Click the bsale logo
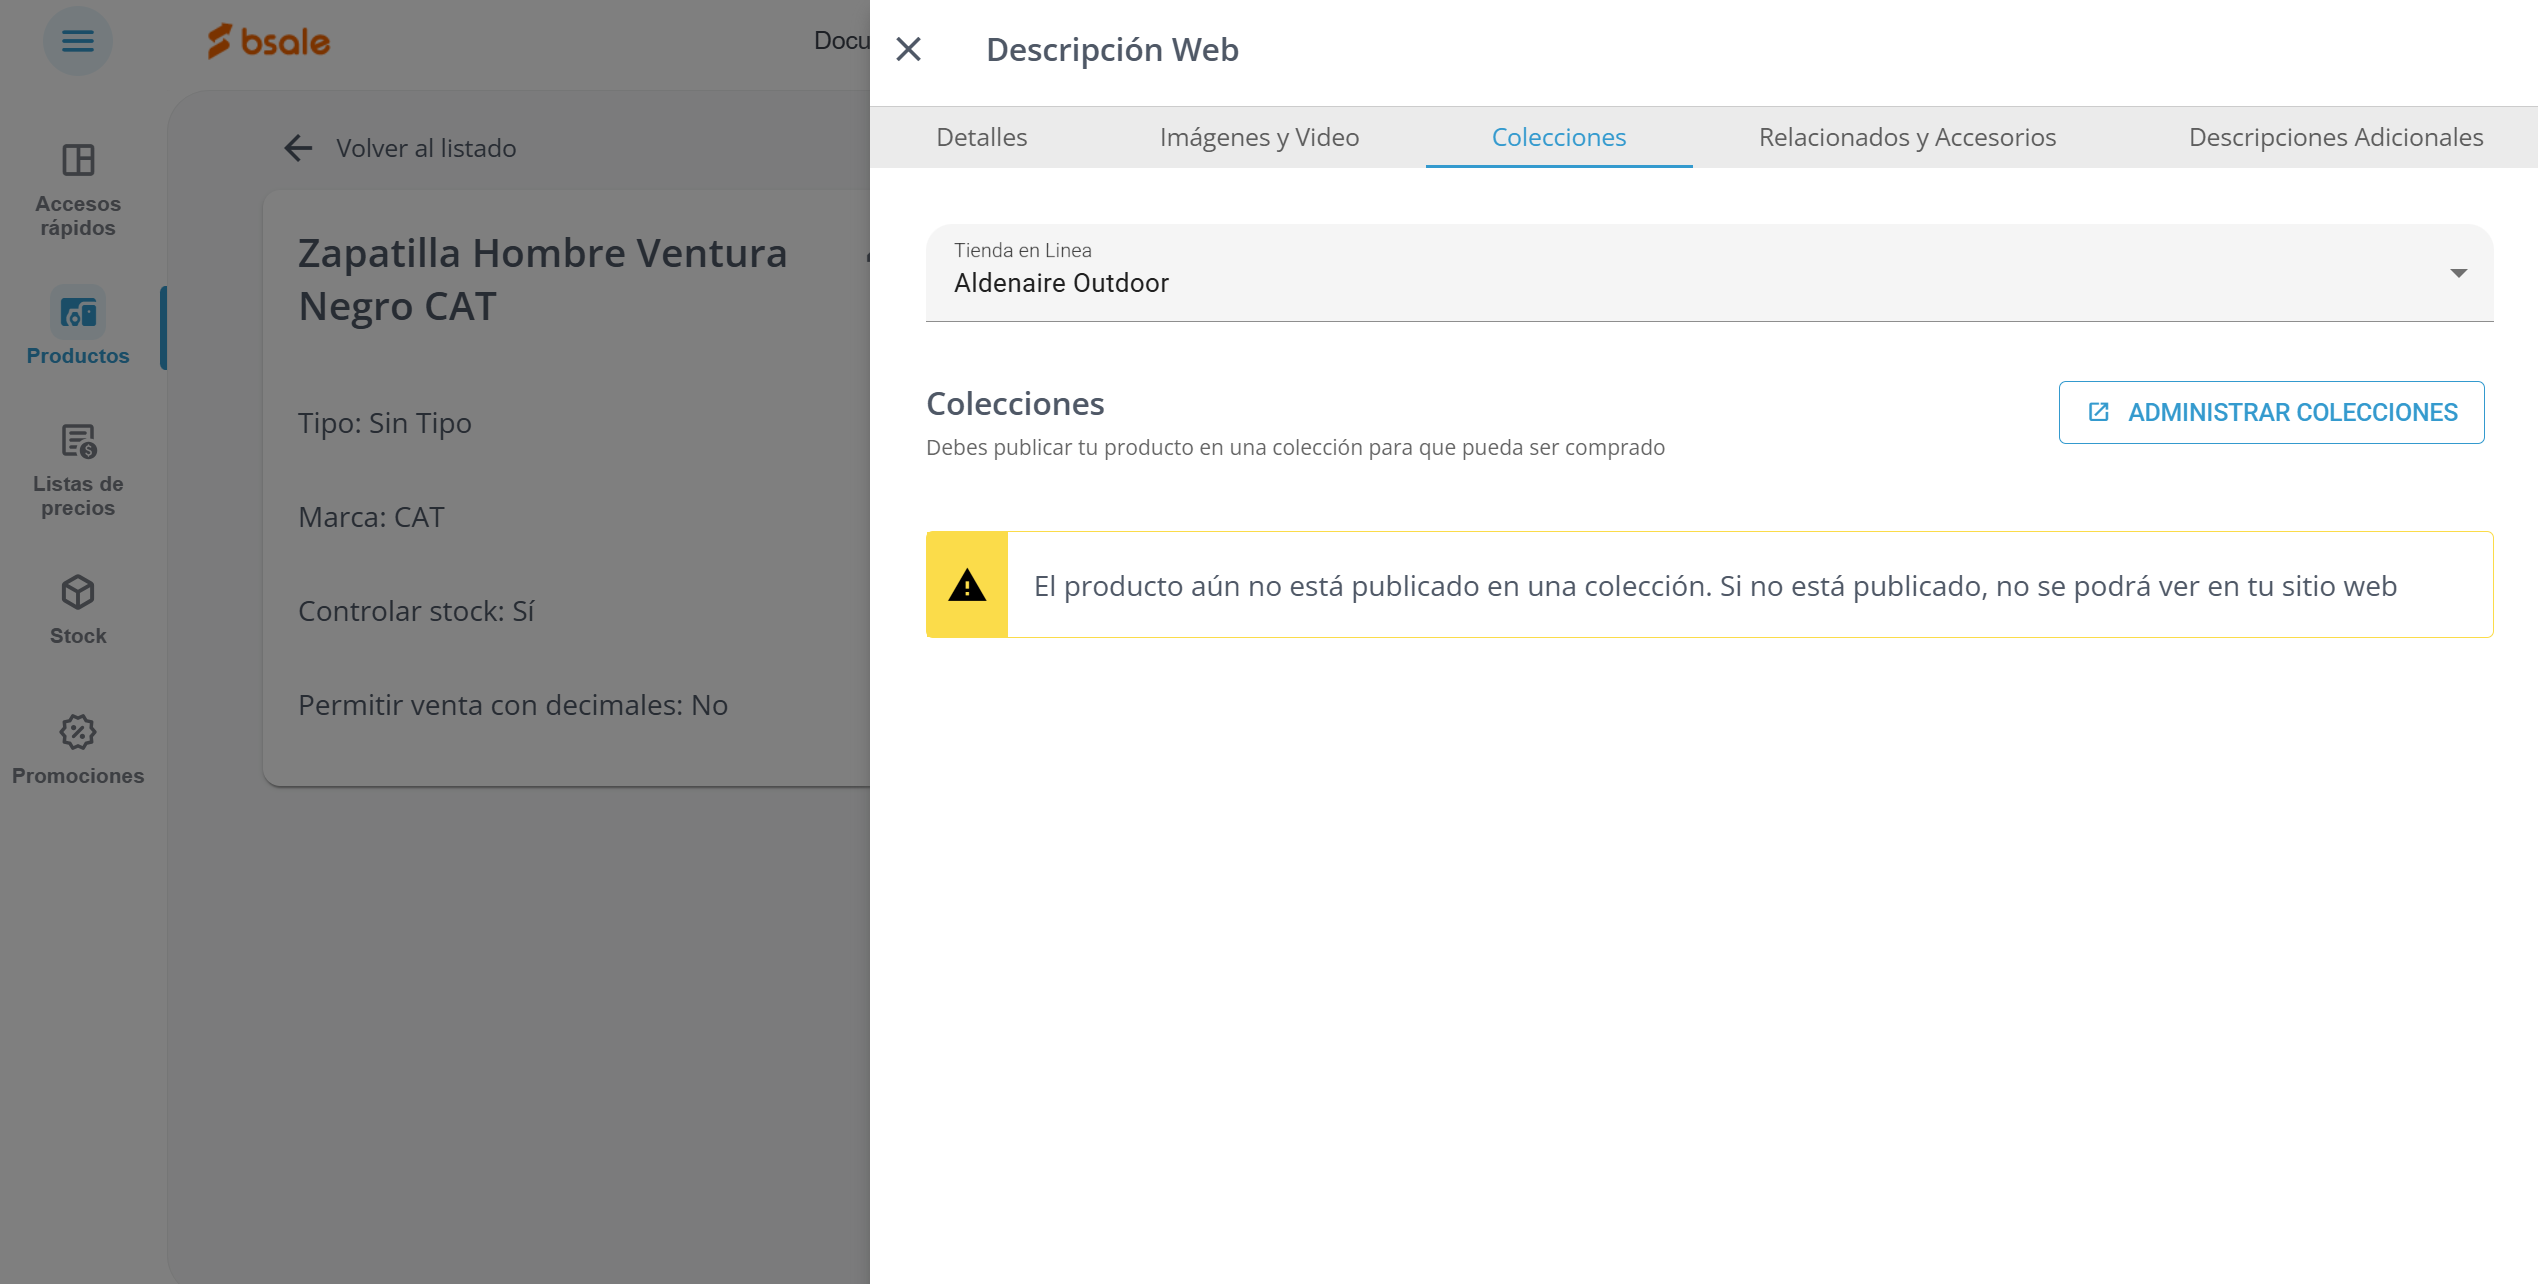The height and width of the screenshot is (1284, 2538). [x=269, y=41]
